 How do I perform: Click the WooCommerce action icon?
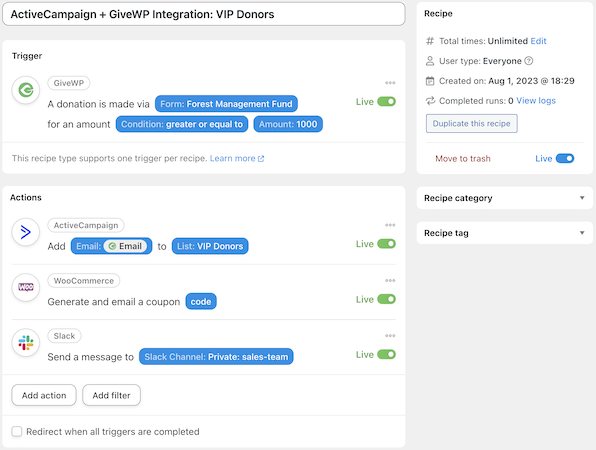click(x=26, y=287)
